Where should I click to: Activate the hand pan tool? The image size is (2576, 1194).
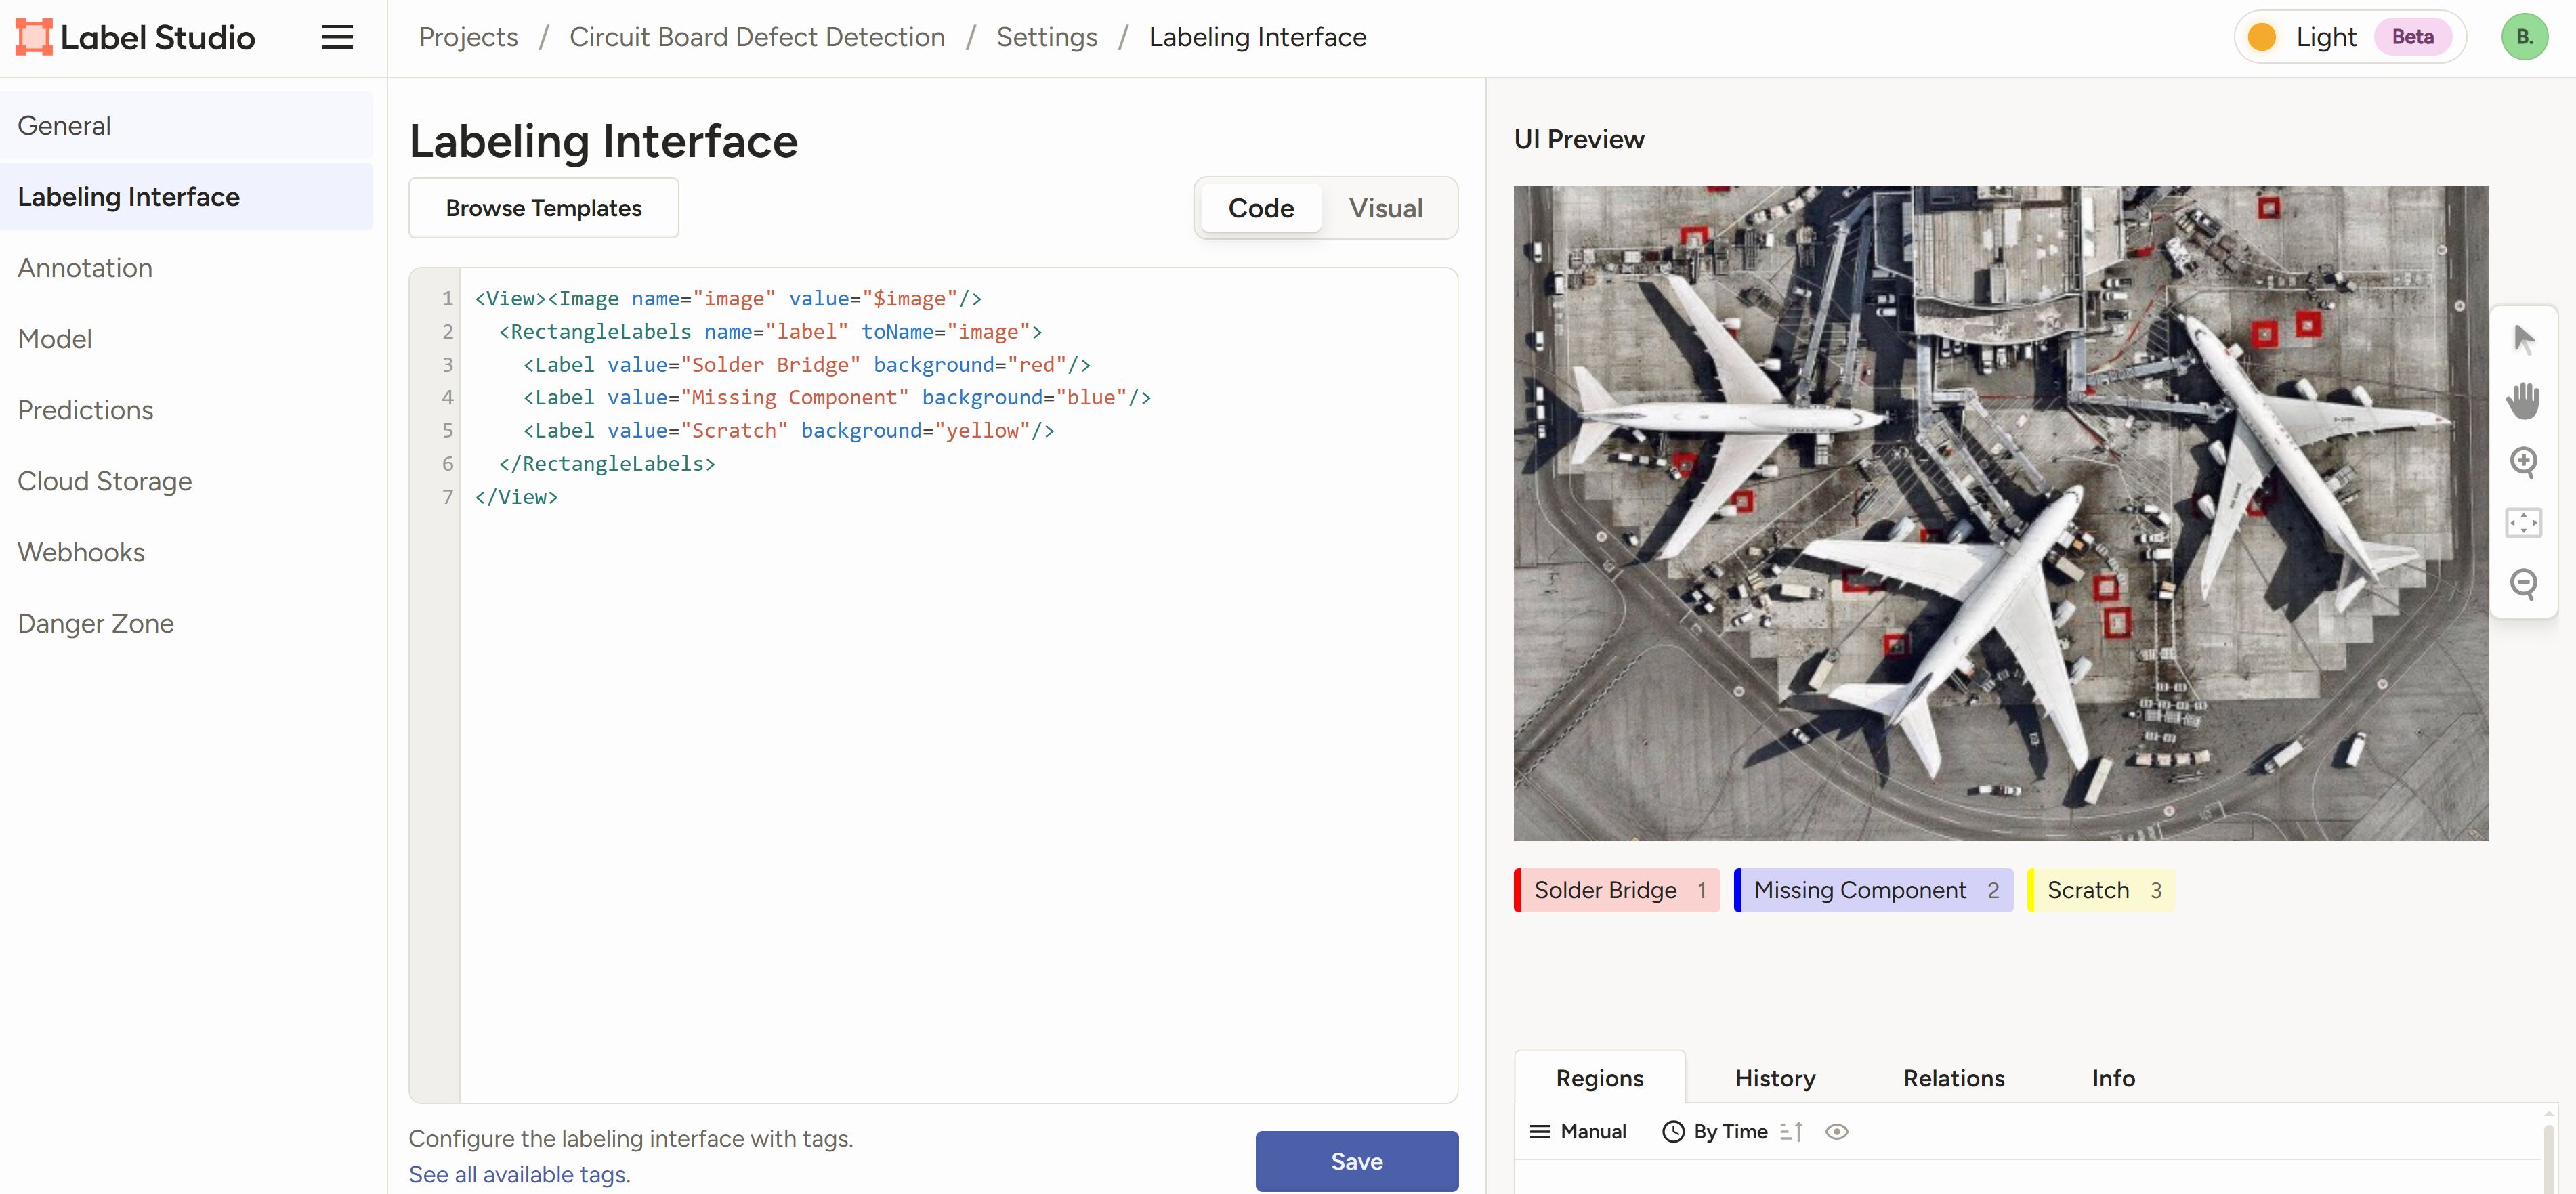[x=2524, y=400]
